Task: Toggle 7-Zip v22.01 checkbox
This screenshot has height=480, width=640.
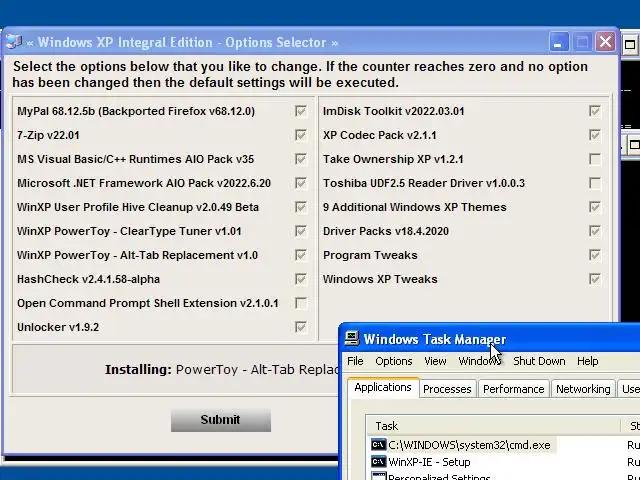Action: pos(301,135)
